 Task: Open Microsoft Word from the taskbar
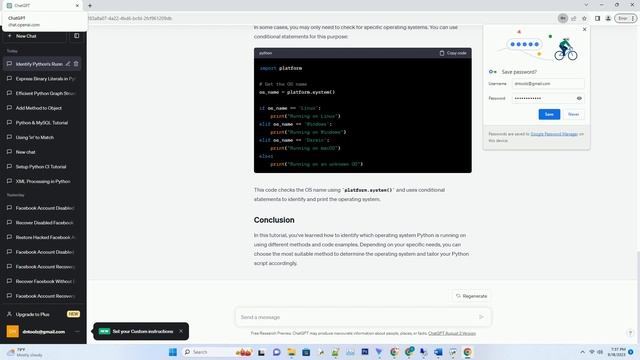438,352
